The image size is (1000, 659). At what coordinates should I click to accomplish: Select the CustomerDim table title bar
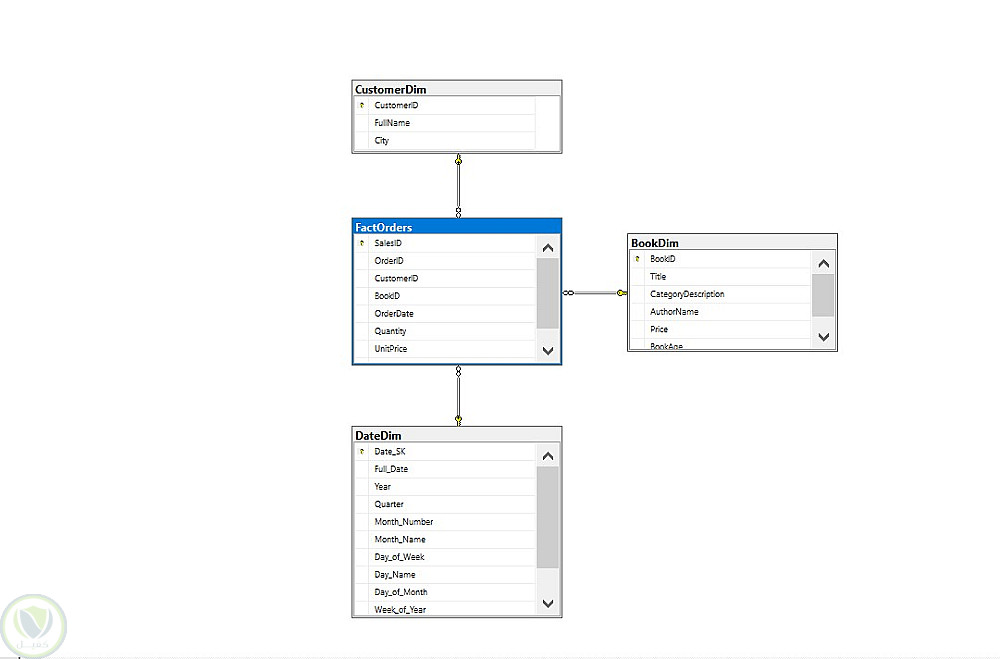pyautogui.click(x=457, y=89)
